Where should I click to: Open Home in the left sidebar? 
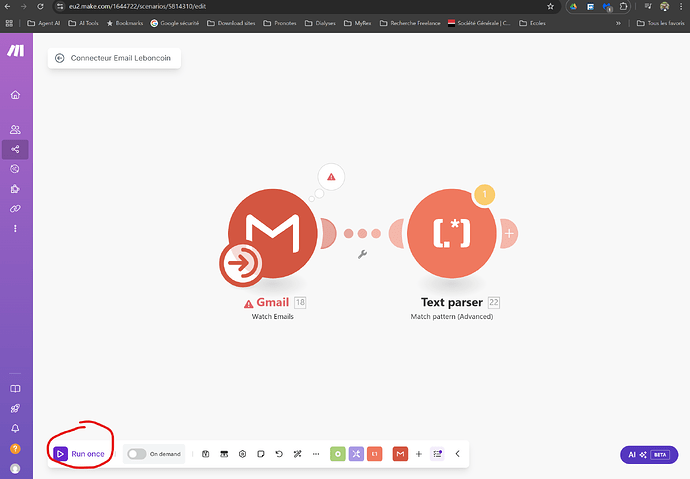(x=15, y=95)
